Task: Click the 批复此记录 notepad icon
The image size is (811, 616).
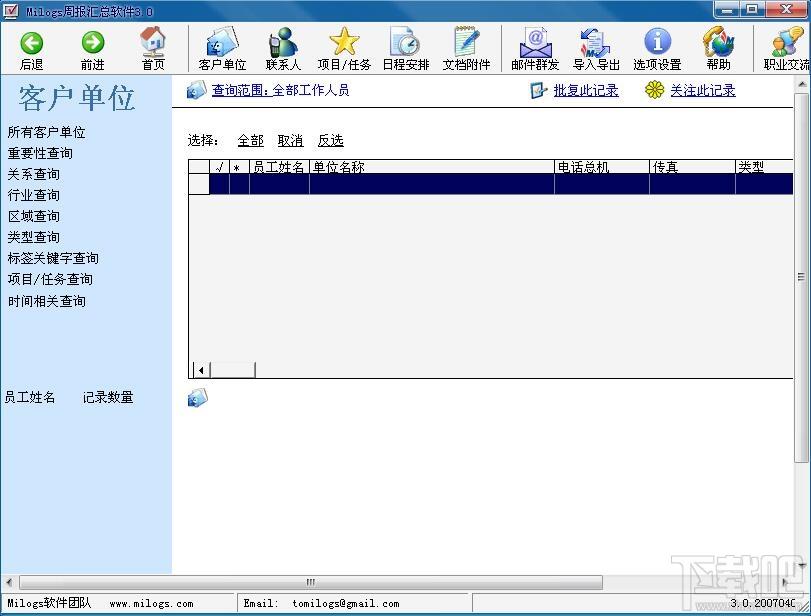Action: pos(538,91)
